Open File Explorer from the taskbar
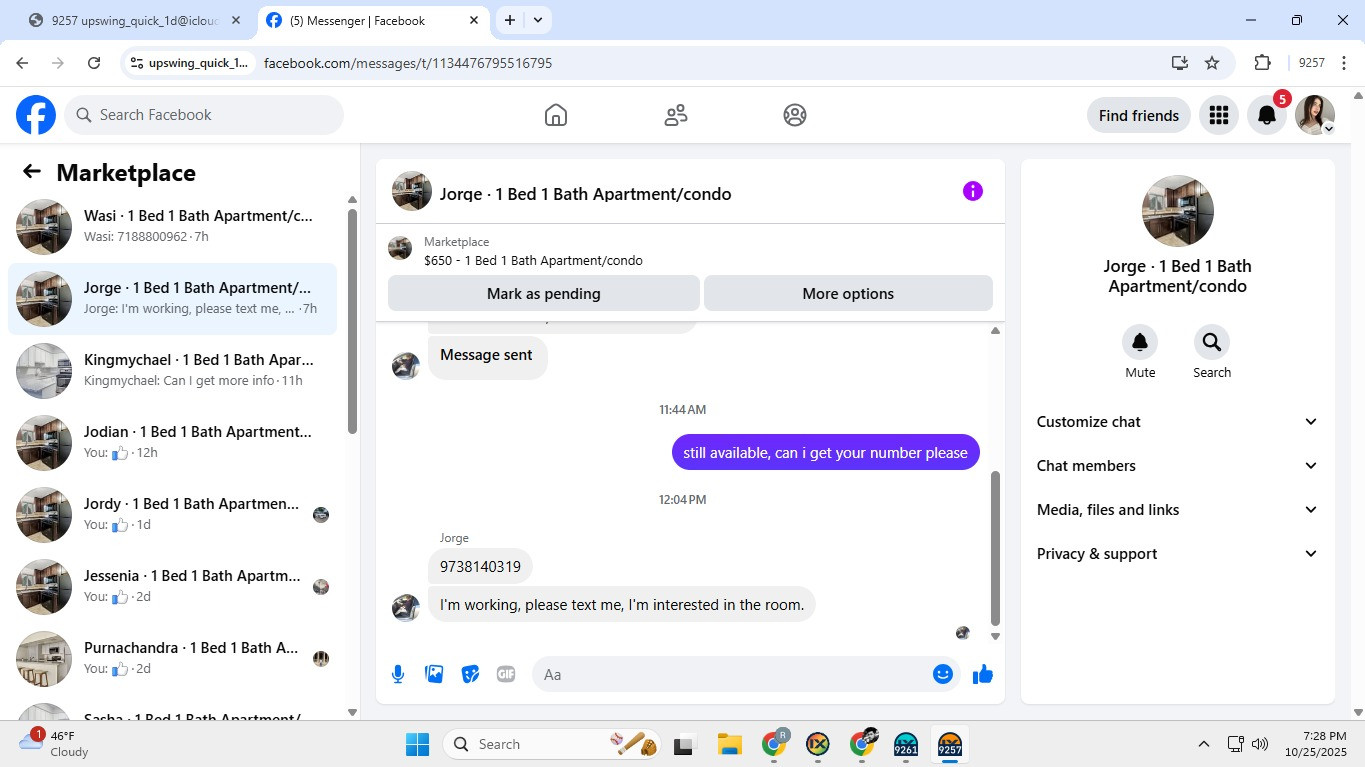The image size is (1365, 767). [x=729, y=744]
